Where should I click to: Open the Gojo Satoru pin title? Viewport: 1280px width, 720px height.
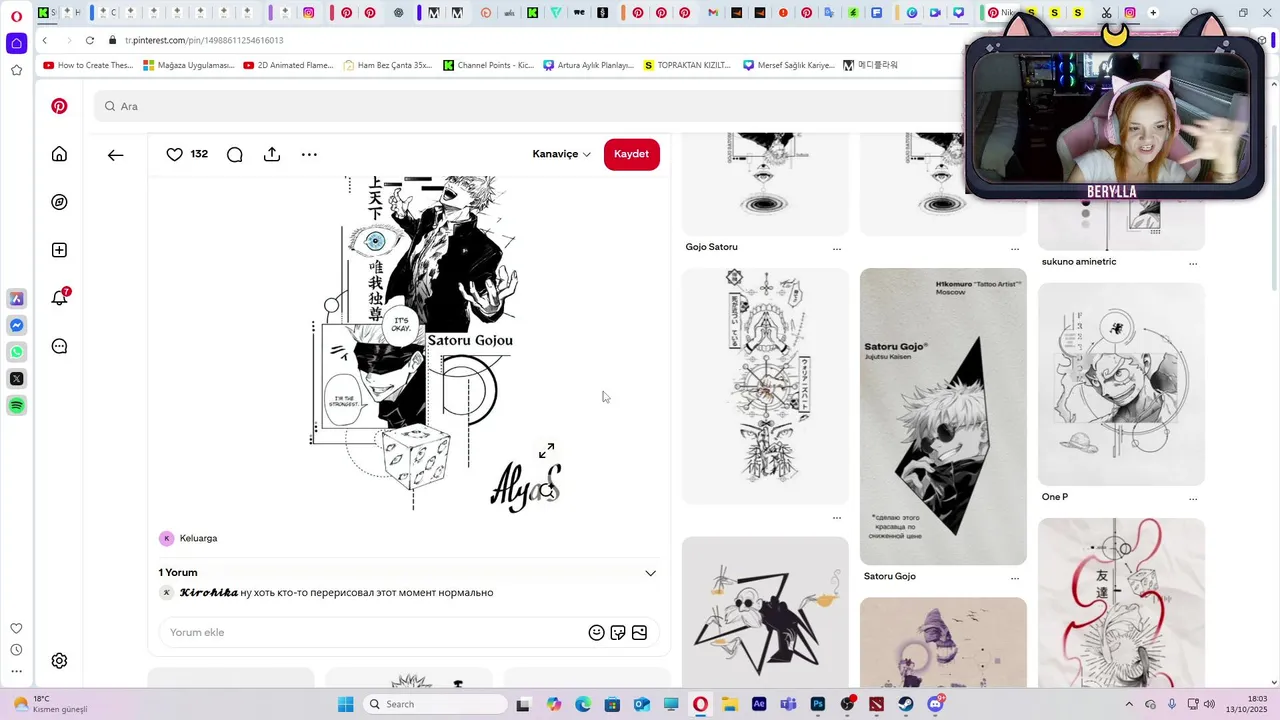pyautogui.click(x=711, y=247)
